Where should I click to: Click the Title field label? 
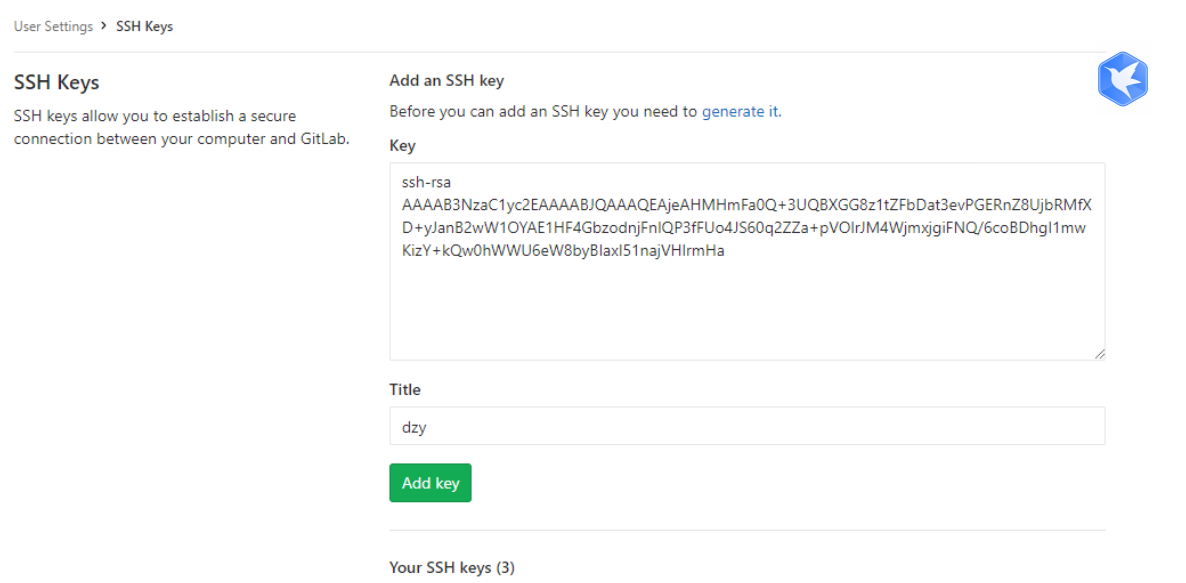click(405, 390)
